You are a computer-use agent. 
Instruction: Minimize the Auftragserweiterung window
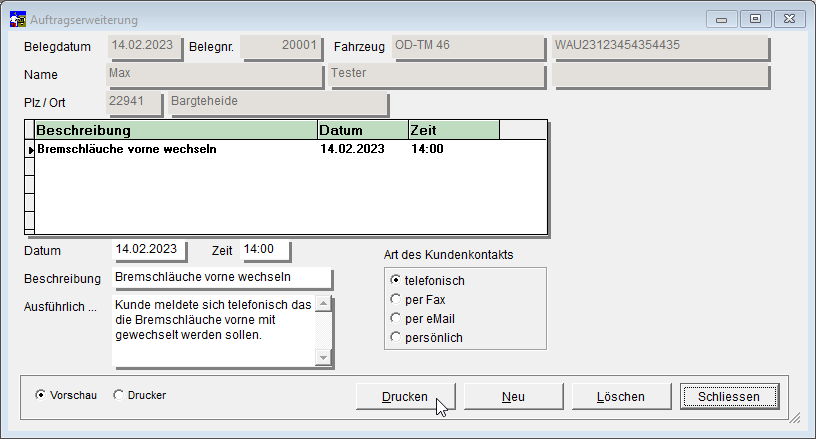coord(721,19)
